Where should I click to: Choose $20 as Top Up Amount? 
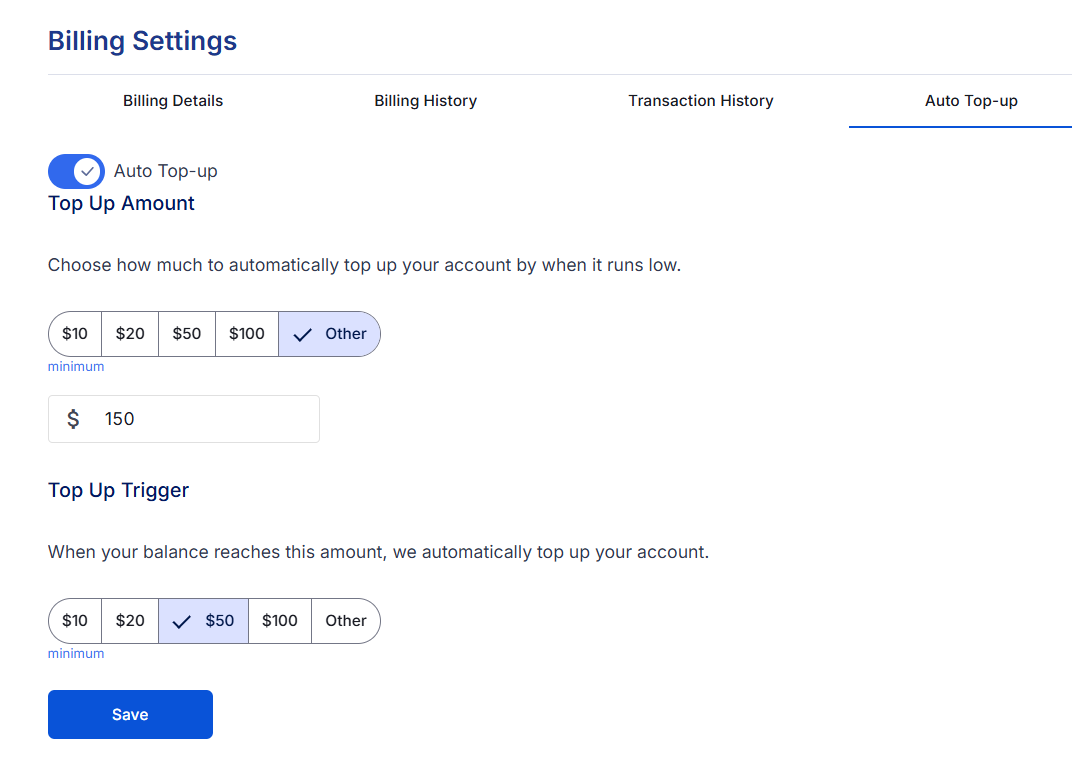tap(130, 334)
